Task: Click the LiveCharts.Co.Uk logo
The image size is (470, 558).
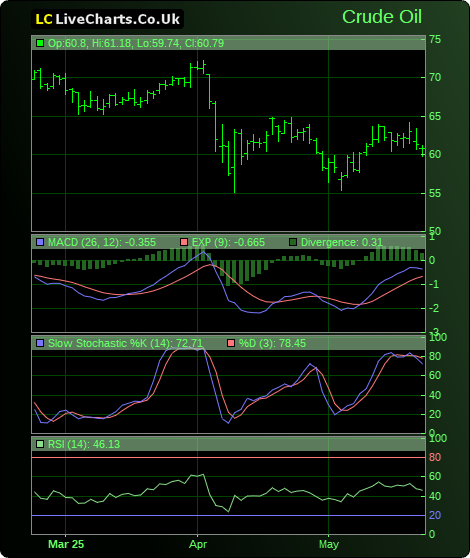Action: click(x=107, y=19)
